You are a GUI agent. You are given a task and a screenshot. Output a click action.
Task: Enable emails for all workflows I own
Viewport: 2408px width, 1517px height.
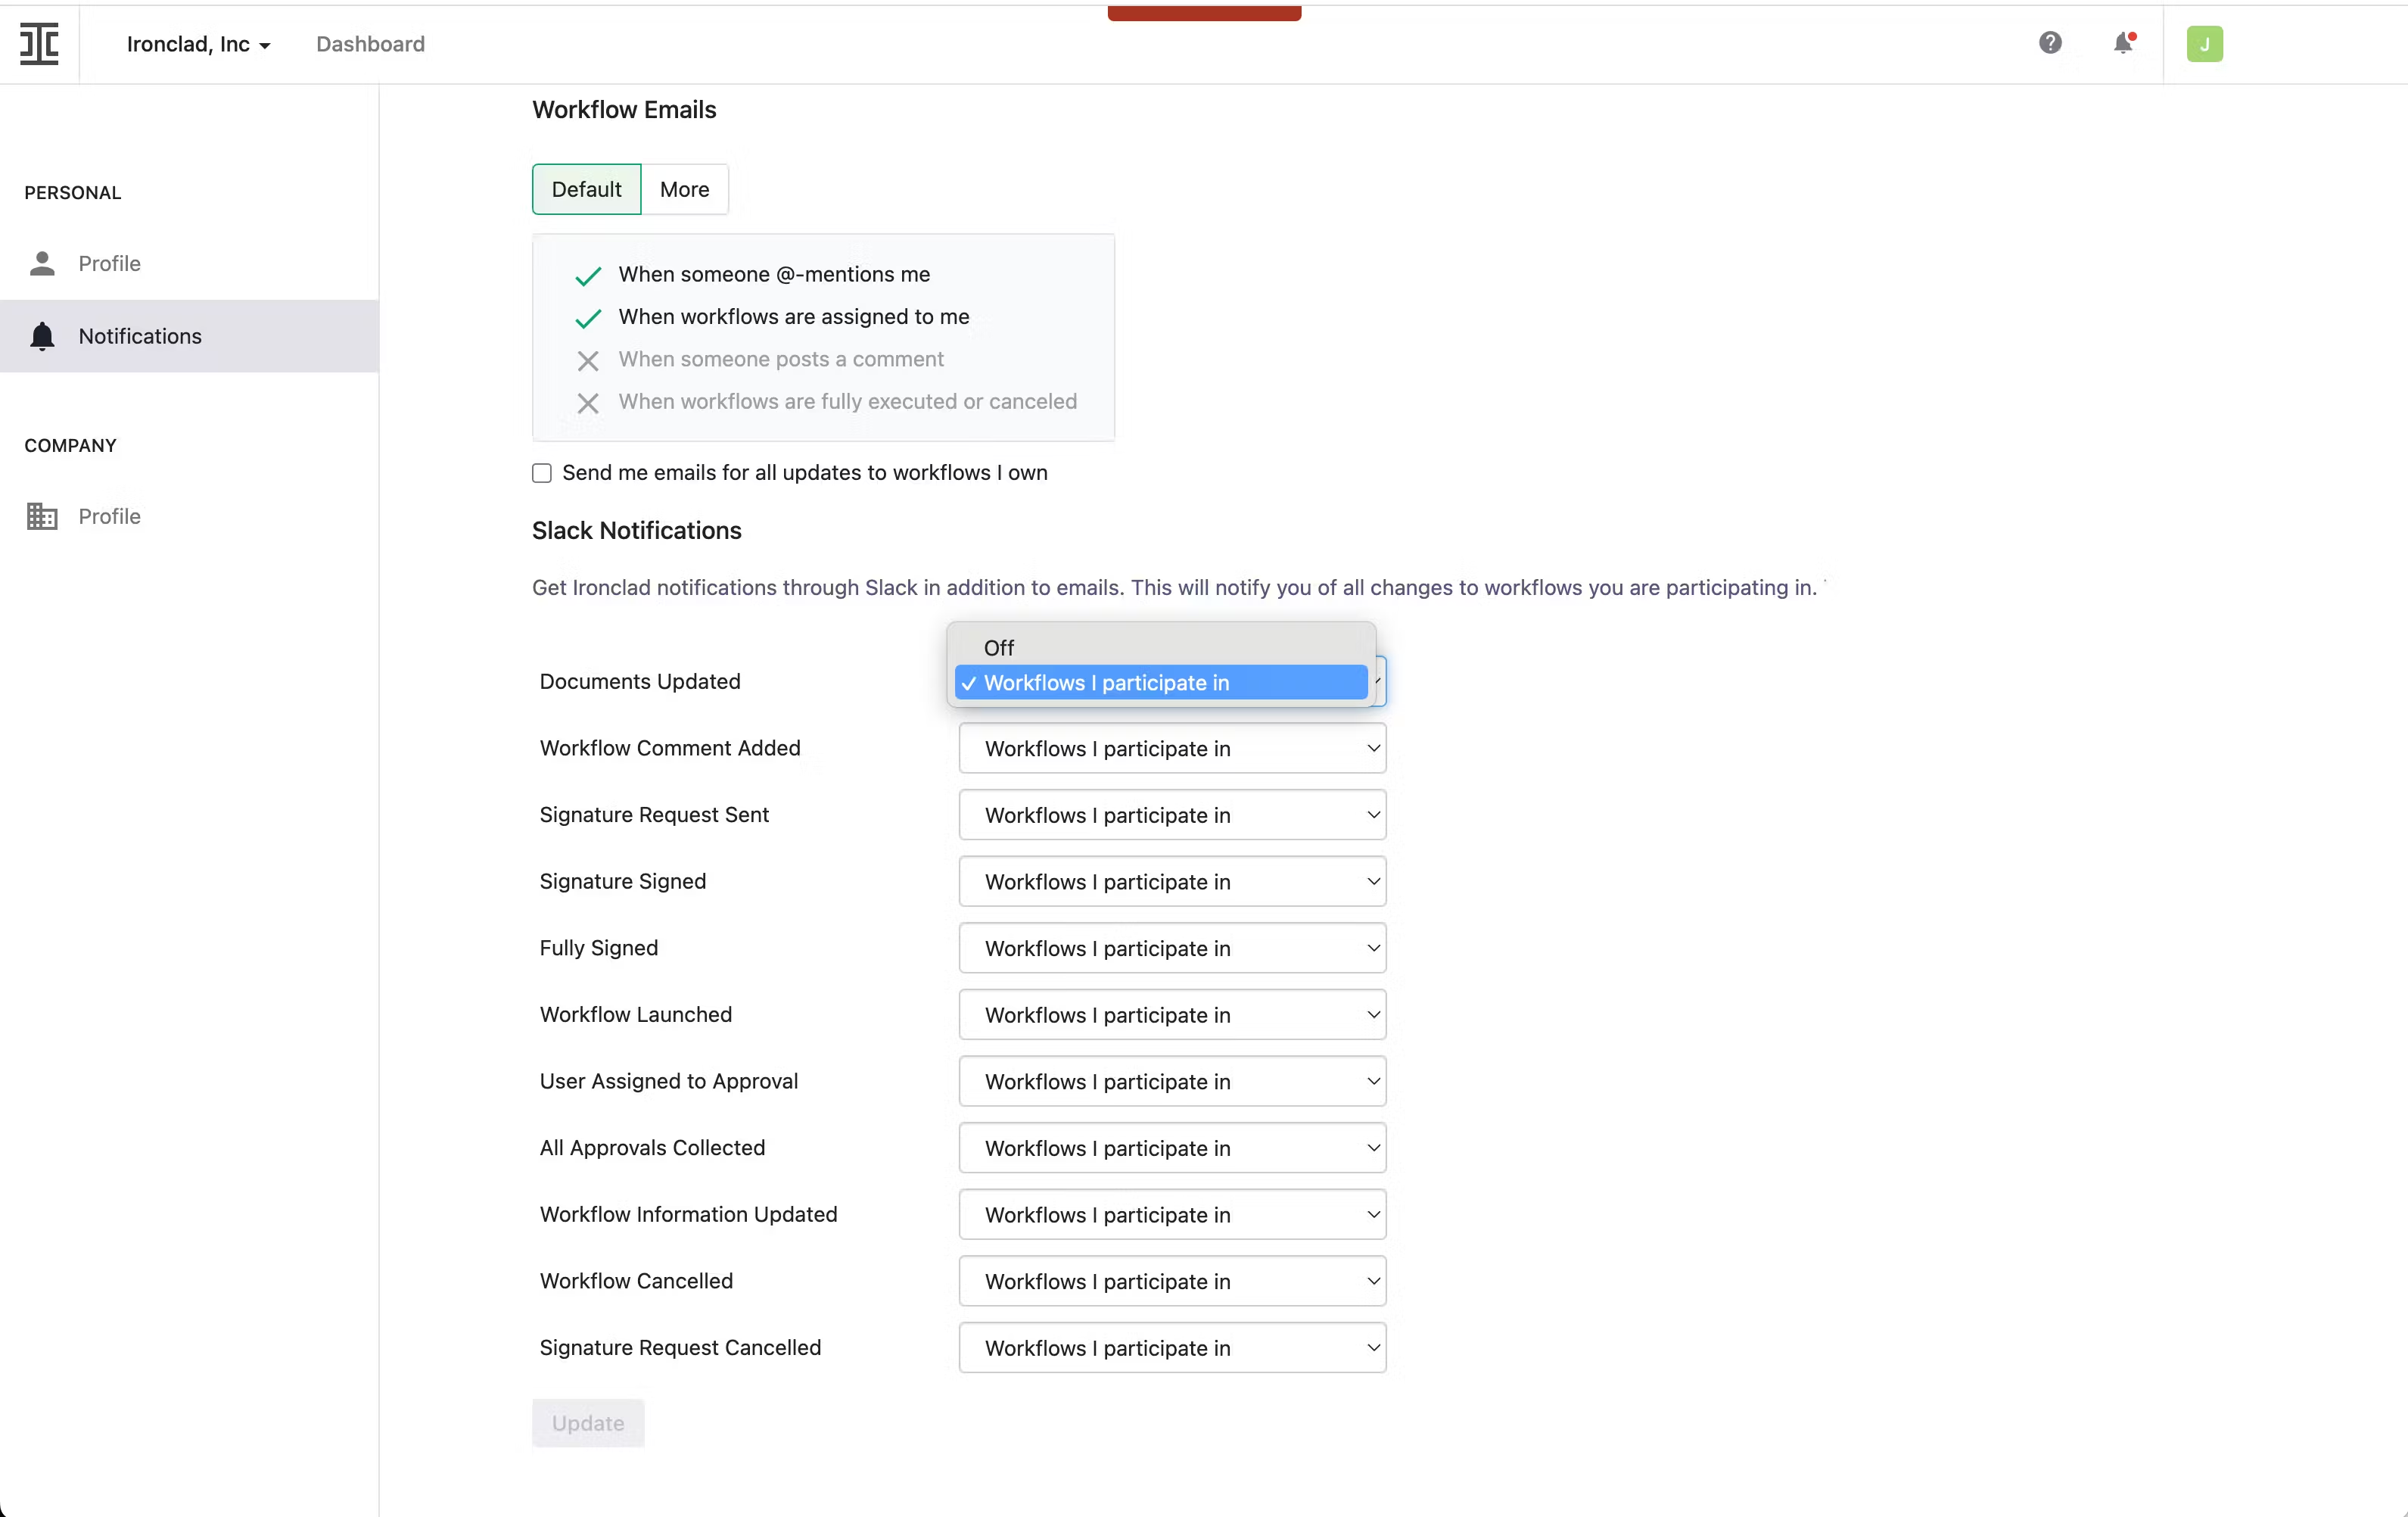tap(542, 473)
